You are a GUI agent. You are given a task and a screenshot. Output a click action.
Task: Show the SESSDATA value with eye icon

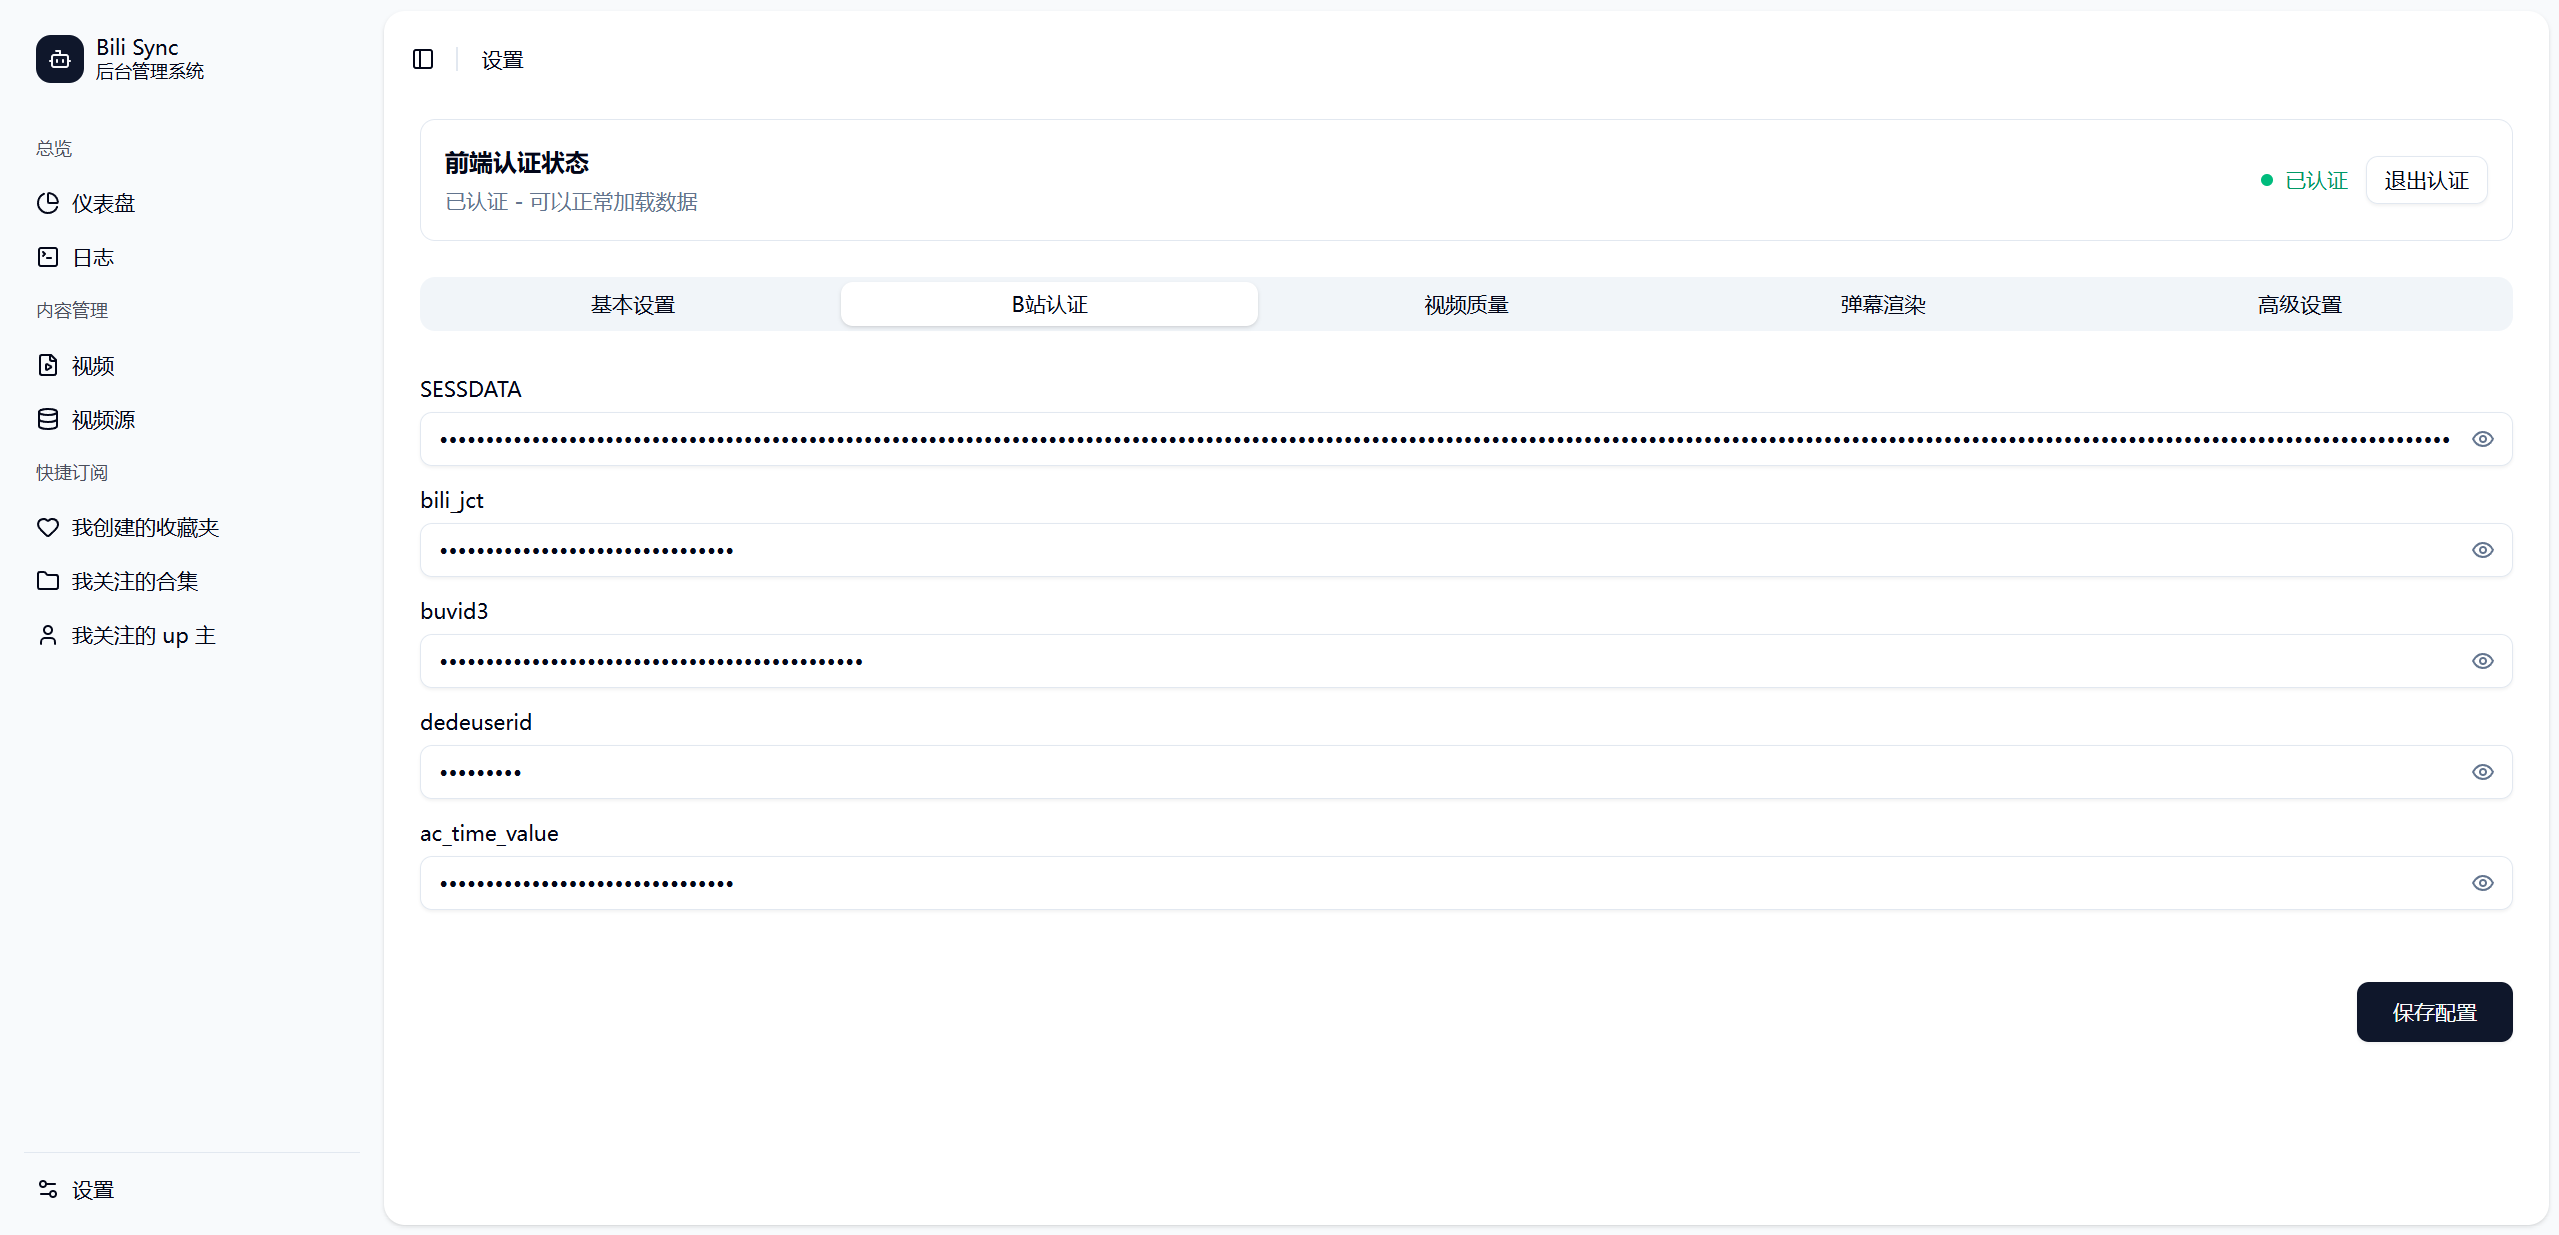click(x=2482, y=439)
